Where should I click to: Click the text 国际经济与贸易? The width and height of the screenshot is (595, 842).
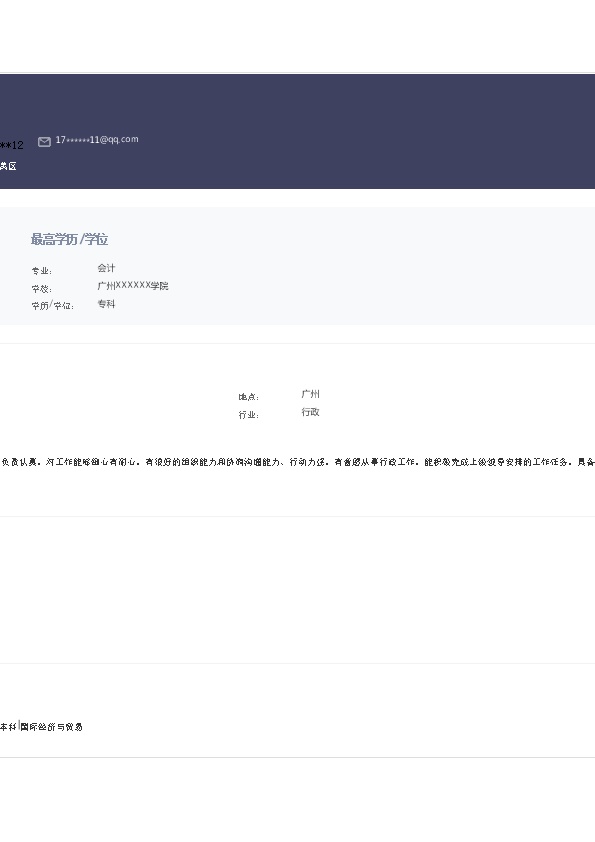point(52,727)
